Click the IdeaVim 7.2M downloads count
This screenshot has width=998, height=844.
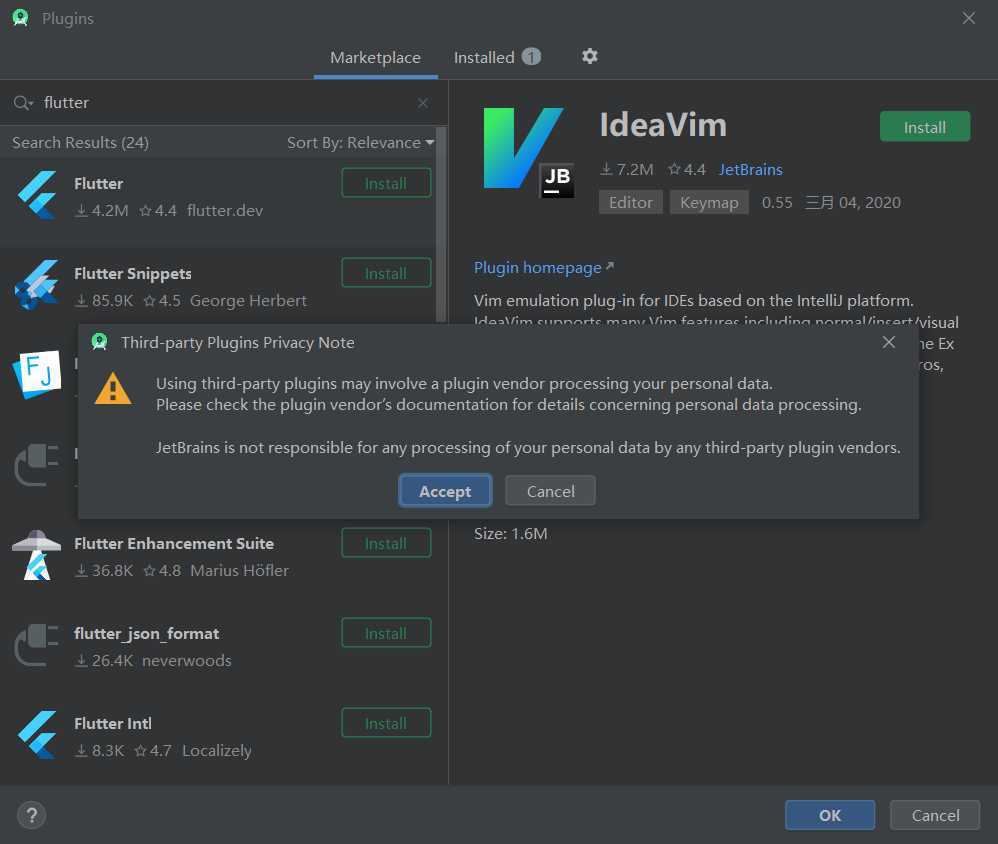pos(626,169)
